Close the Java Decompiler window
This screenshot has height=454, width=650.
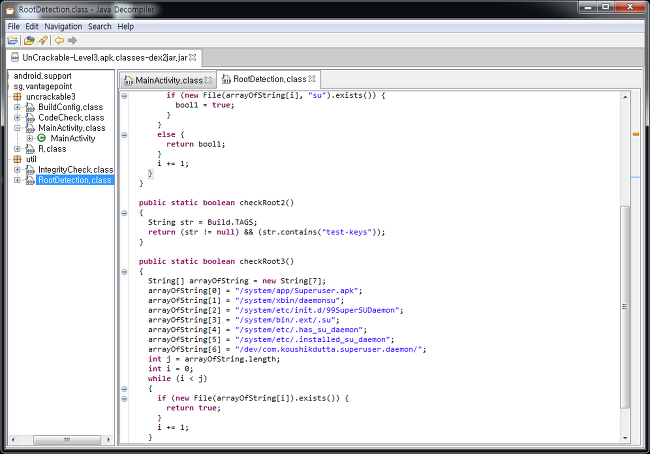point(630,7)
